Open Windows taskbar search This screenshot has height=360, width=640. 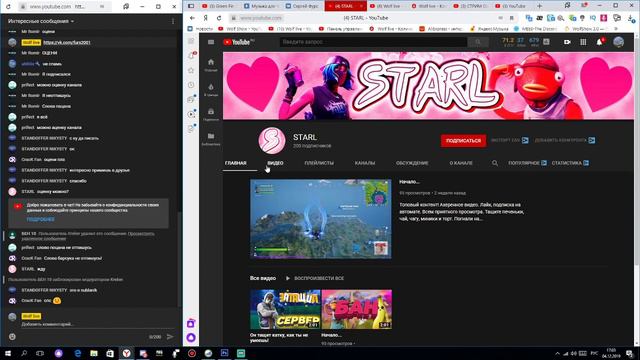(24, 353)
